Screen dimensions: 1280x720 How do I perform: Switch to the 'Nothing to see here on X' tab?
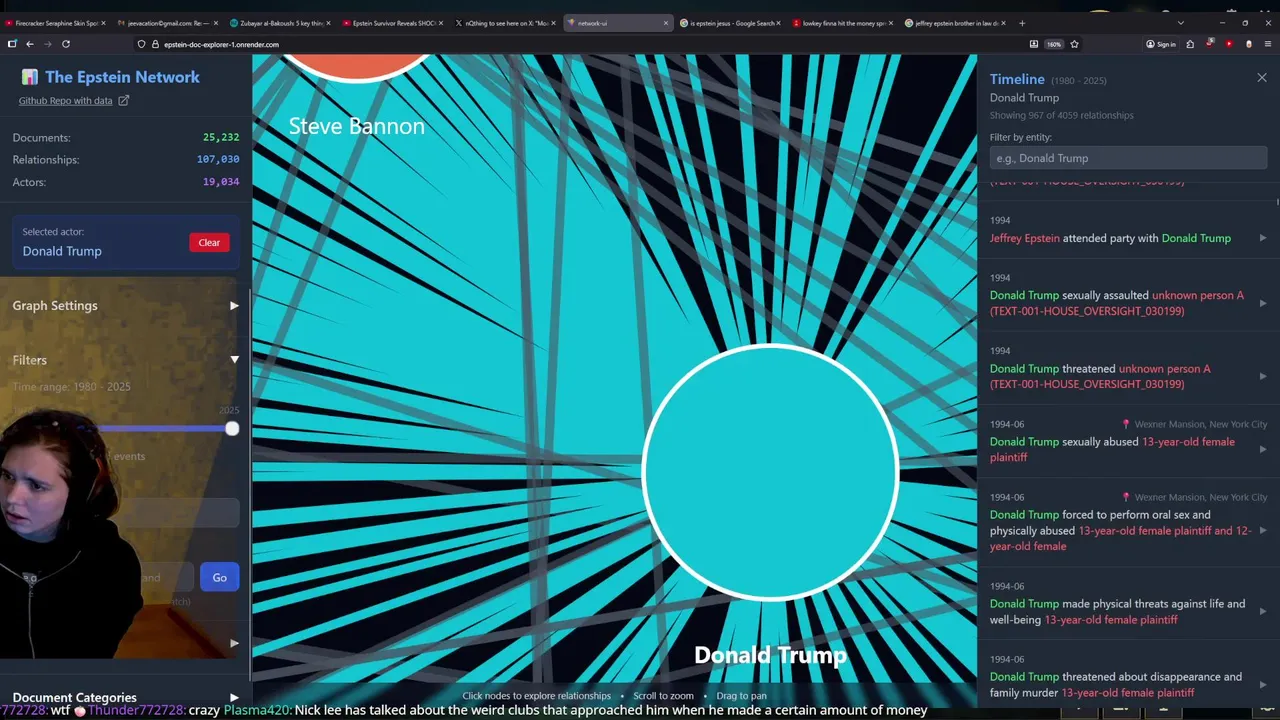click(504, 23)
